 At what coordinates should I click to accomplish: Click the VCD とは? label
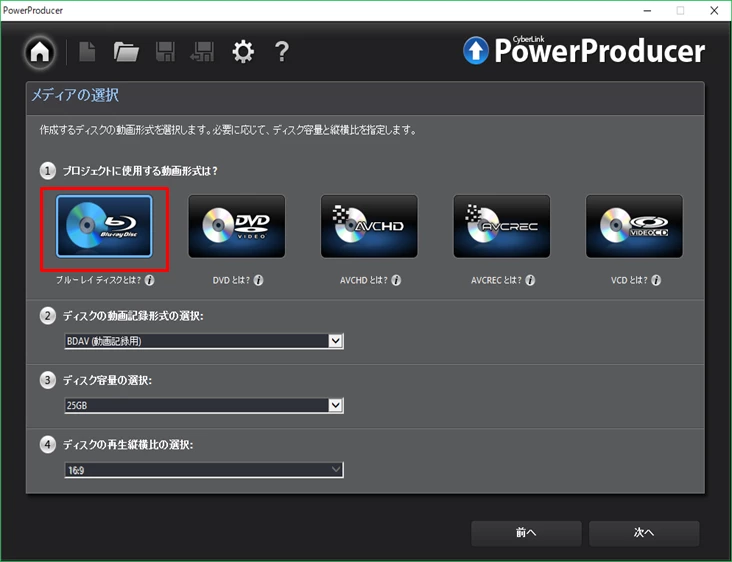(629, 280)
